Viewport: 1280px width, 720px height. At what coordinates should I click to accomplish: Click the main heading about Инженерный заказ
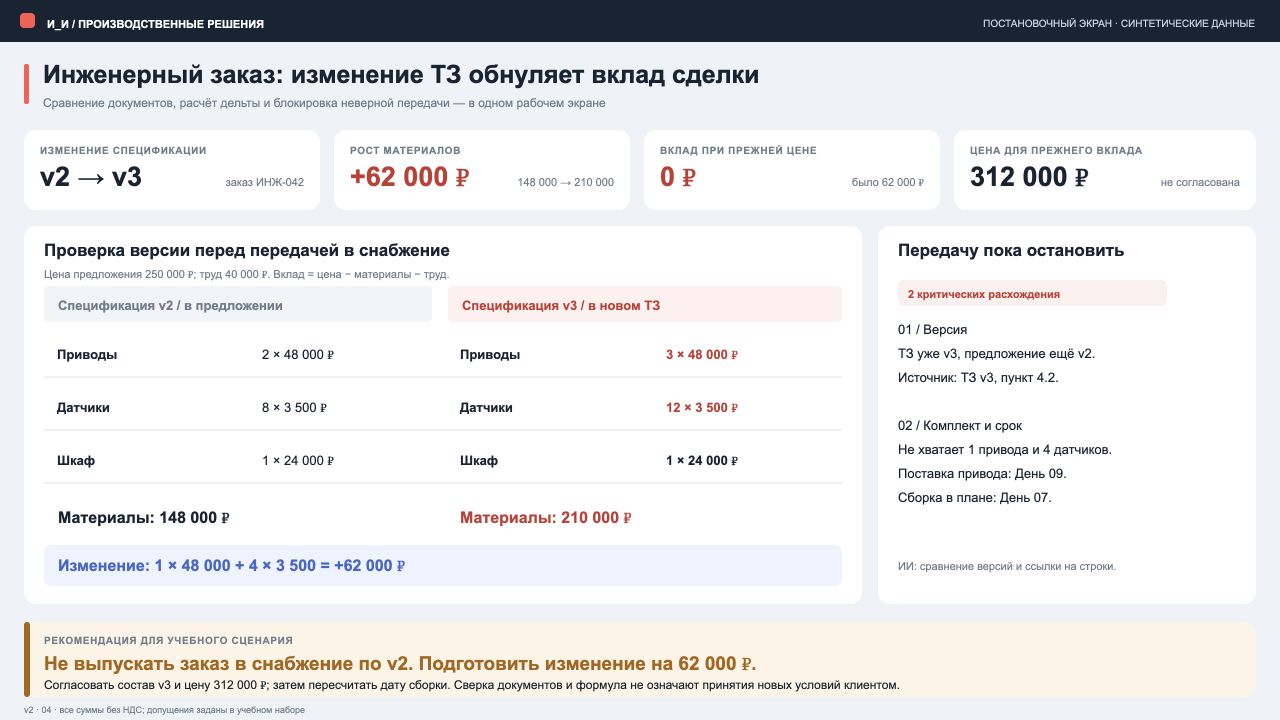pyautogui.click(x=401, y=75)
